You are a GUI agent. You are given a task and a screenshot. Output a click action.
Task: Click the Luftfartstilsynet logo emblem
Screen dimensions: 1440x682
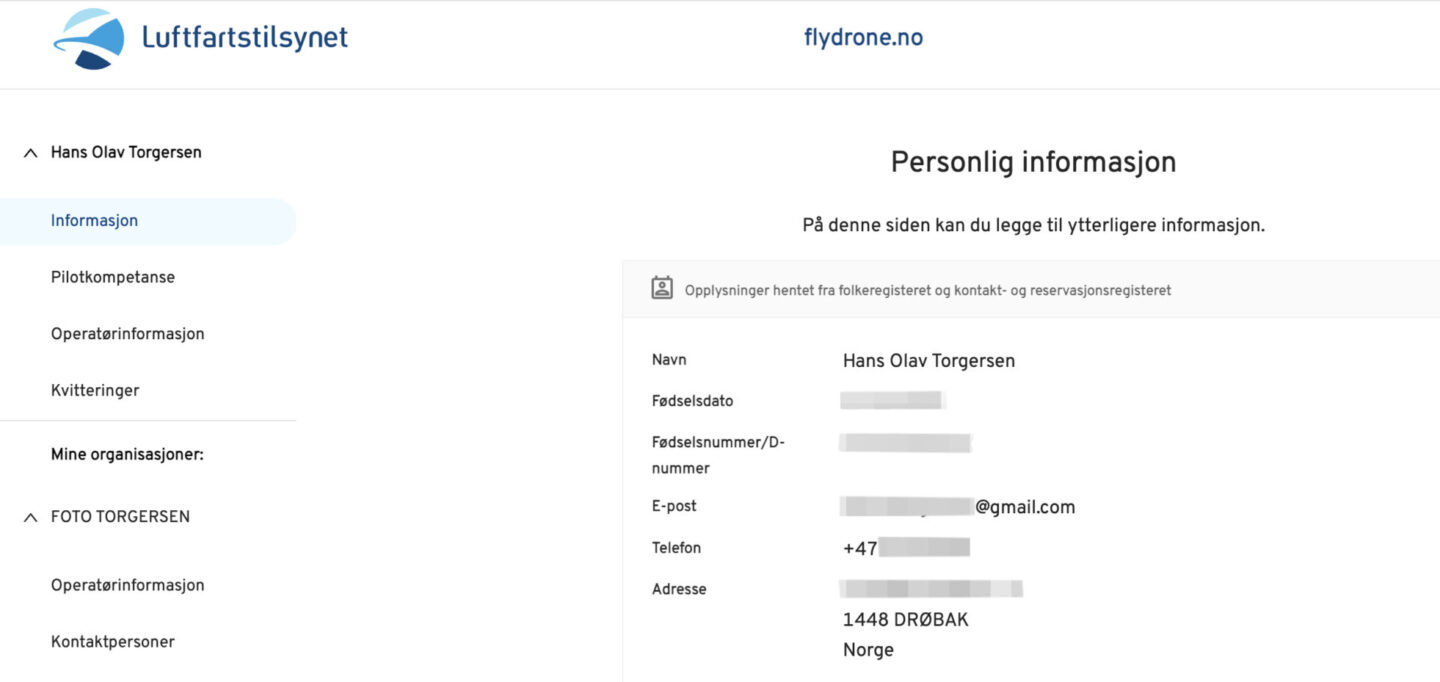point(89,39)
